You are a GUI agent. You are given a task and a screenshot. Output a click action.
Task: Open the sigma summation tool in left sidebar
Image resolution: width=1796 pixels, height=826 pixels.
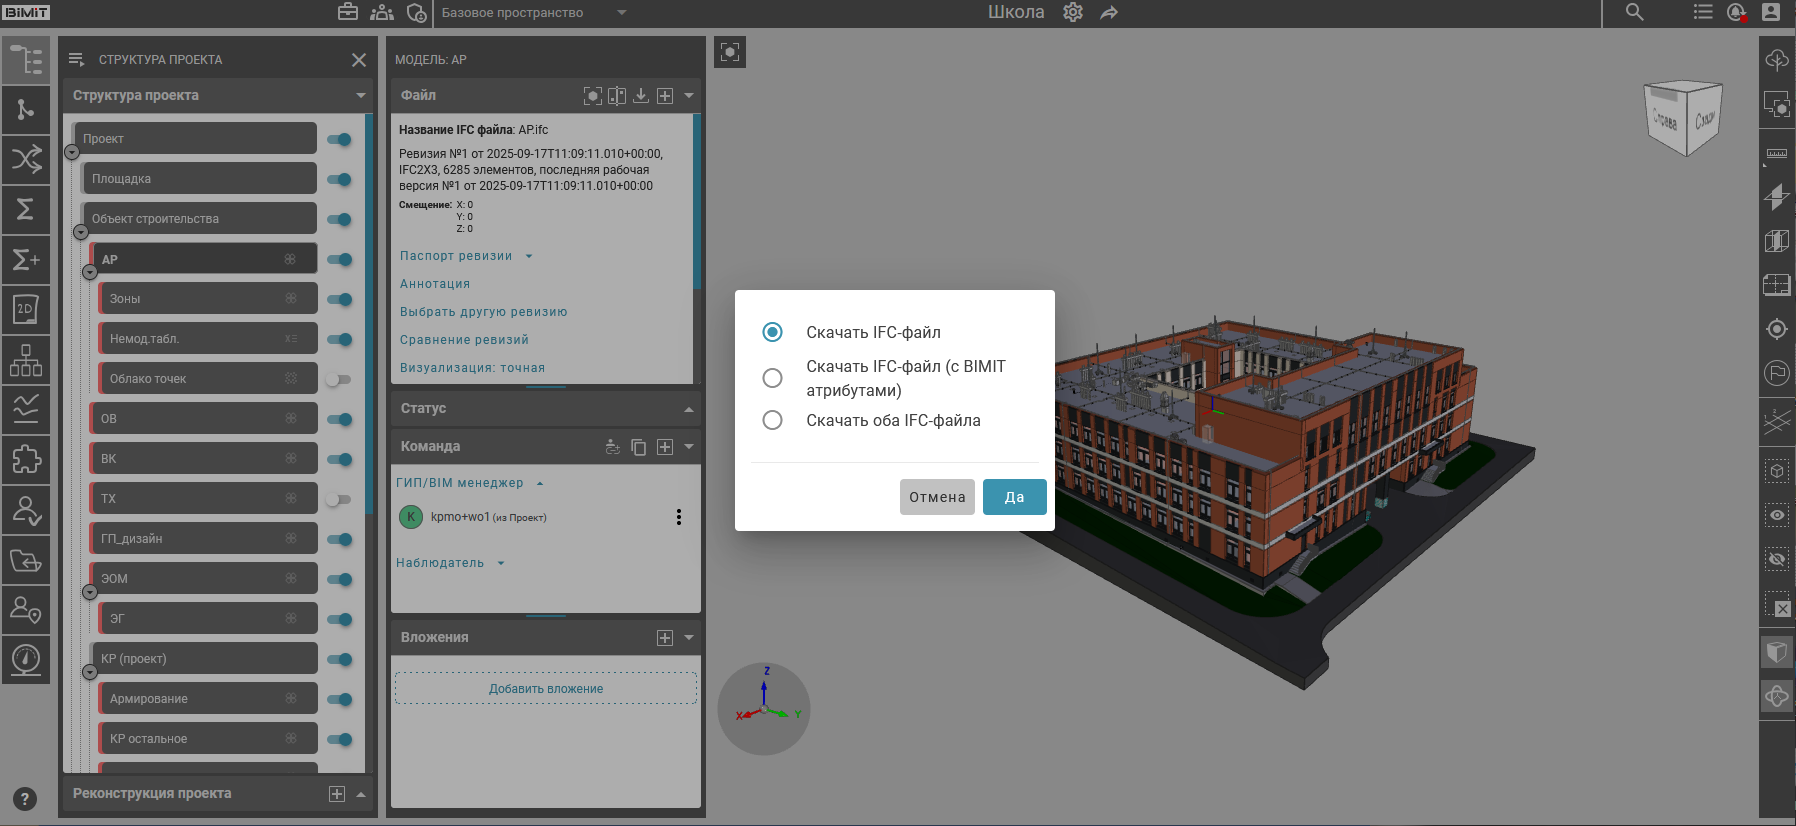25,209
